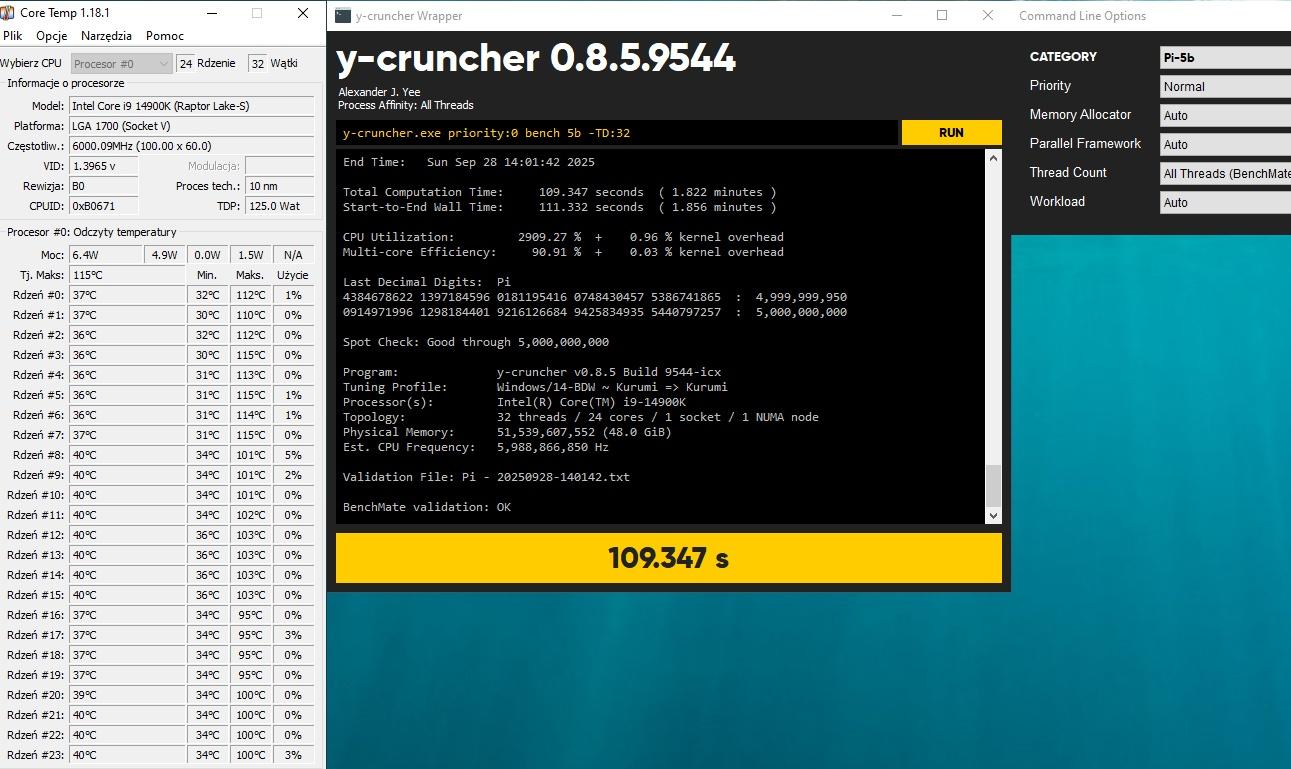Maximize the y-cruncher Wrapper window
1291x769 pixels.
click(x=942, y=15)
